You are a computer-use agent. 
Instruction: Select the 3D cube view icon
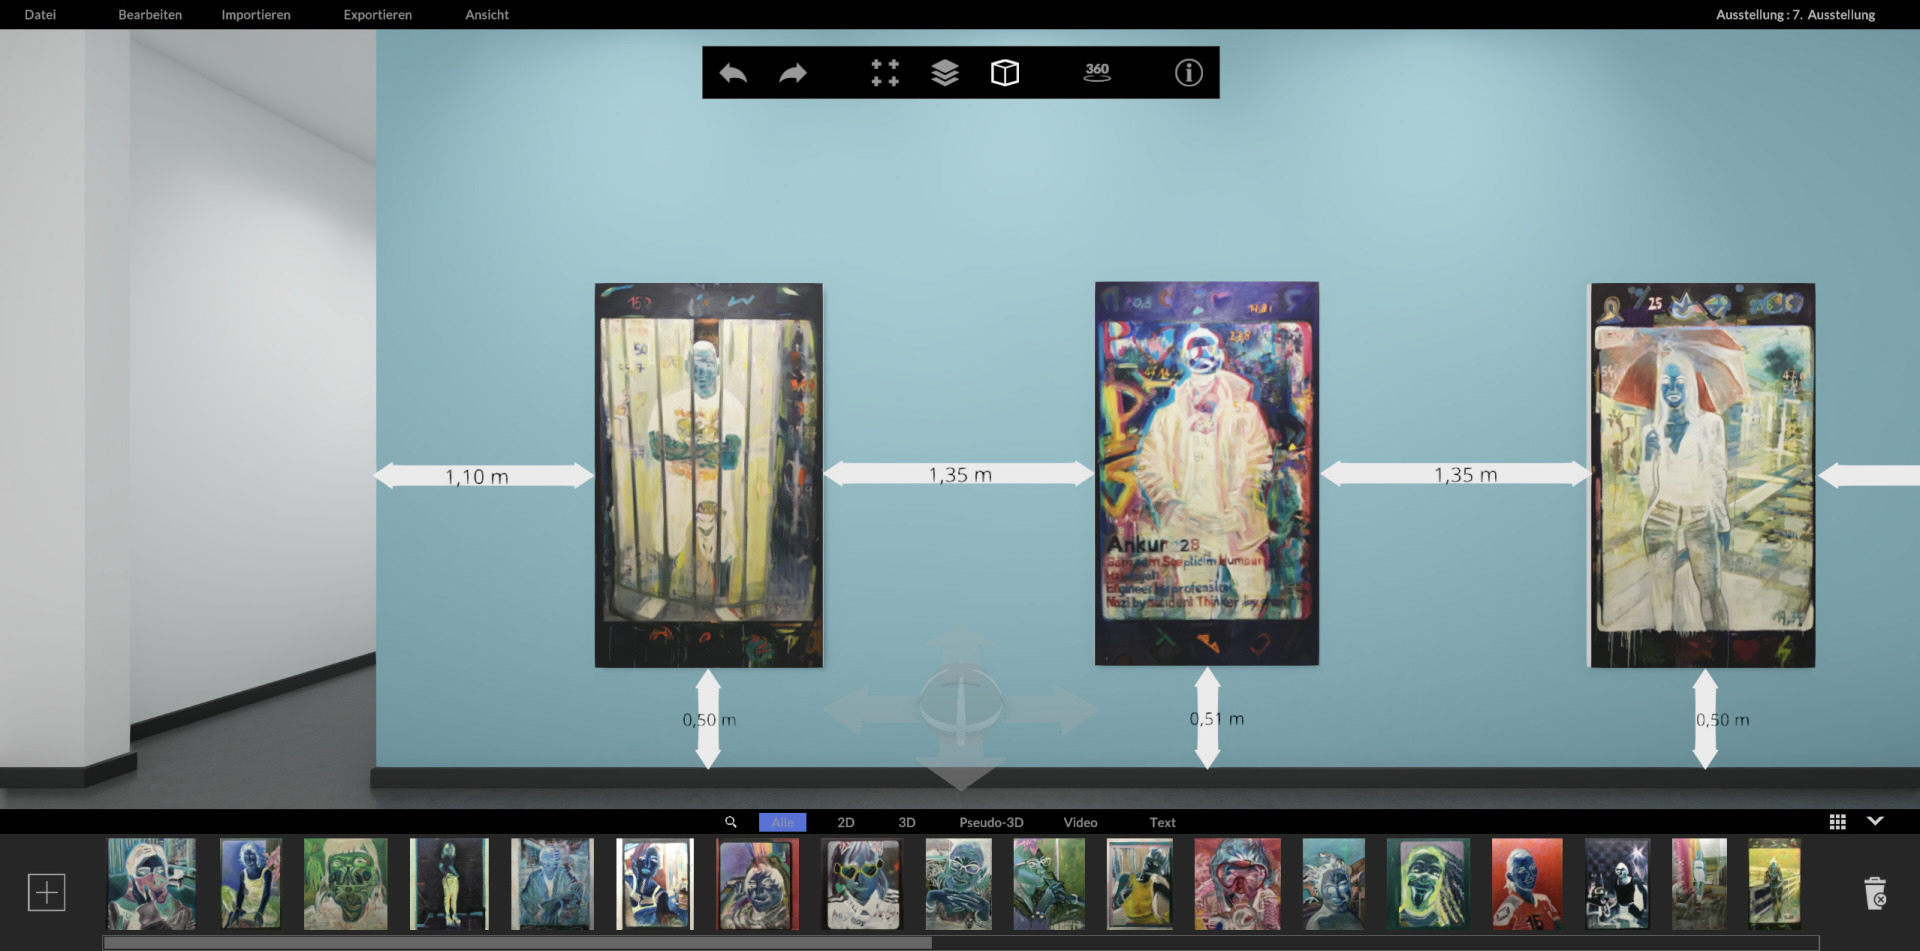tap(1005, 73)
